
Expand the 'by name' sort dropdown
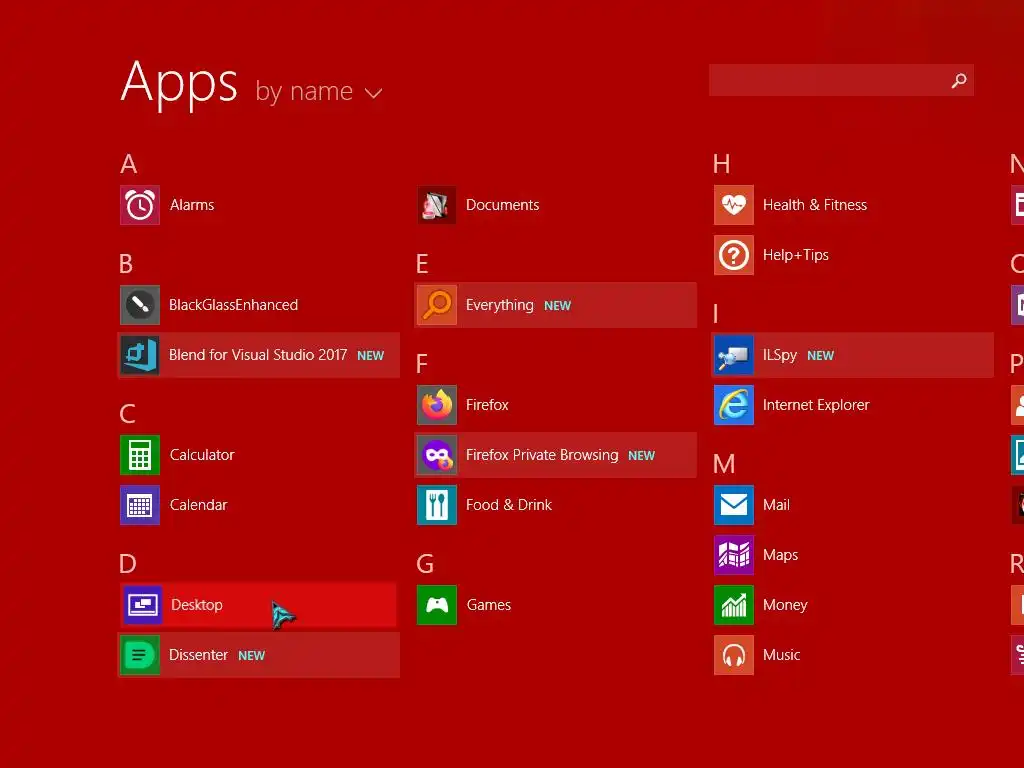coord(319,91)
